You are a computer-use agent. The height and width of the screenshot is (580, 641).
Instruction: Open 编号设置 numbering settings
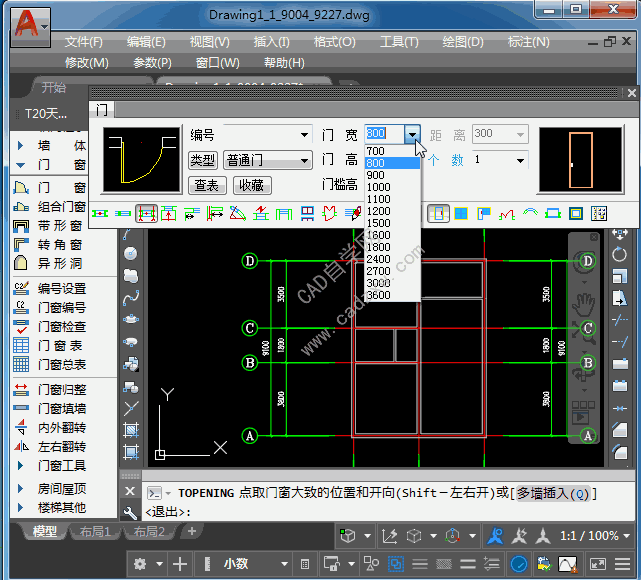coord(62,289)
